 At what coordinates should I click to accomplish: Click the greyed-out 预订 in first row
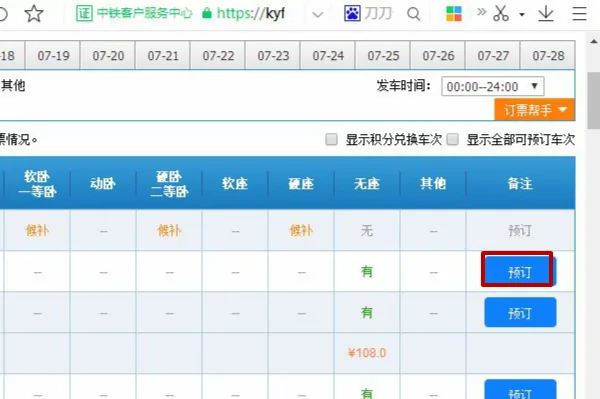point(520,231)
